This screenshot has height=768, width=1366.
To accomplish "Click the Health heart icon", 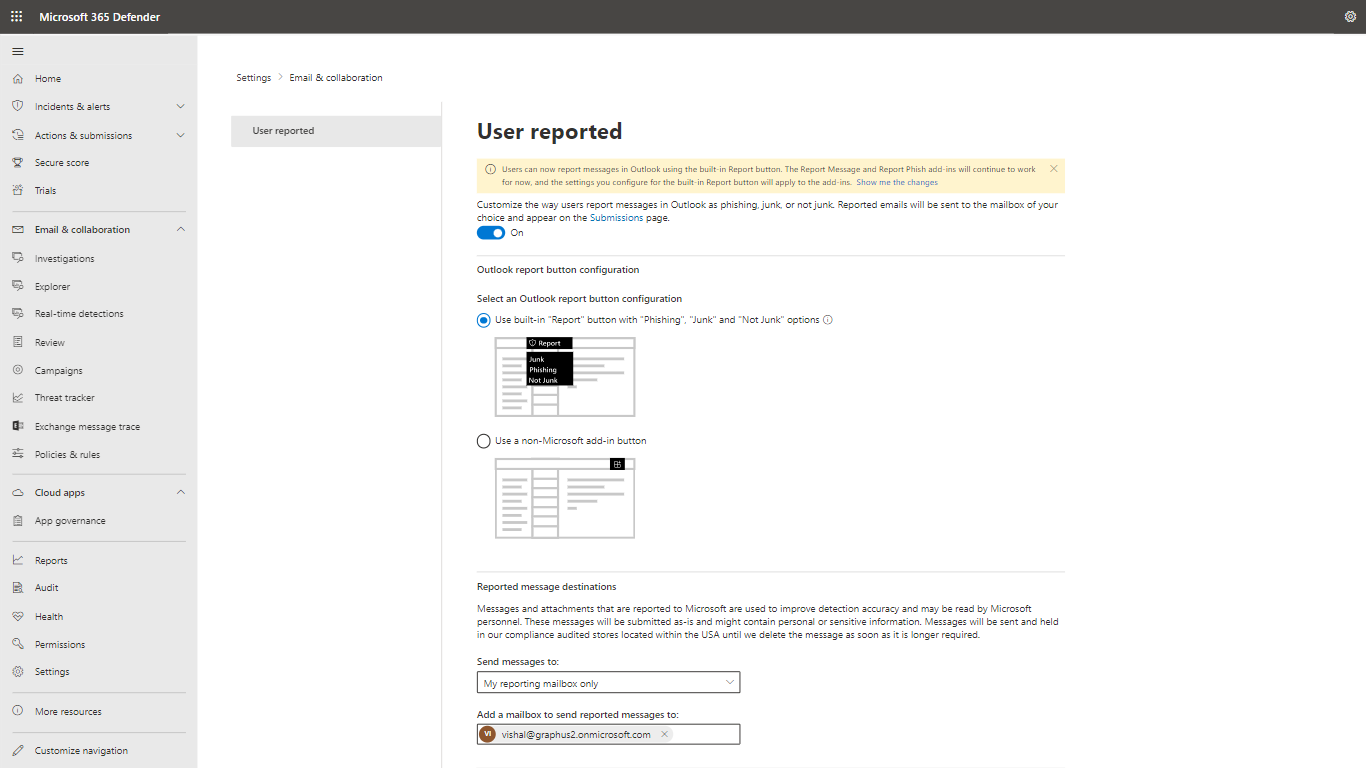I will [x=18, y=616].
